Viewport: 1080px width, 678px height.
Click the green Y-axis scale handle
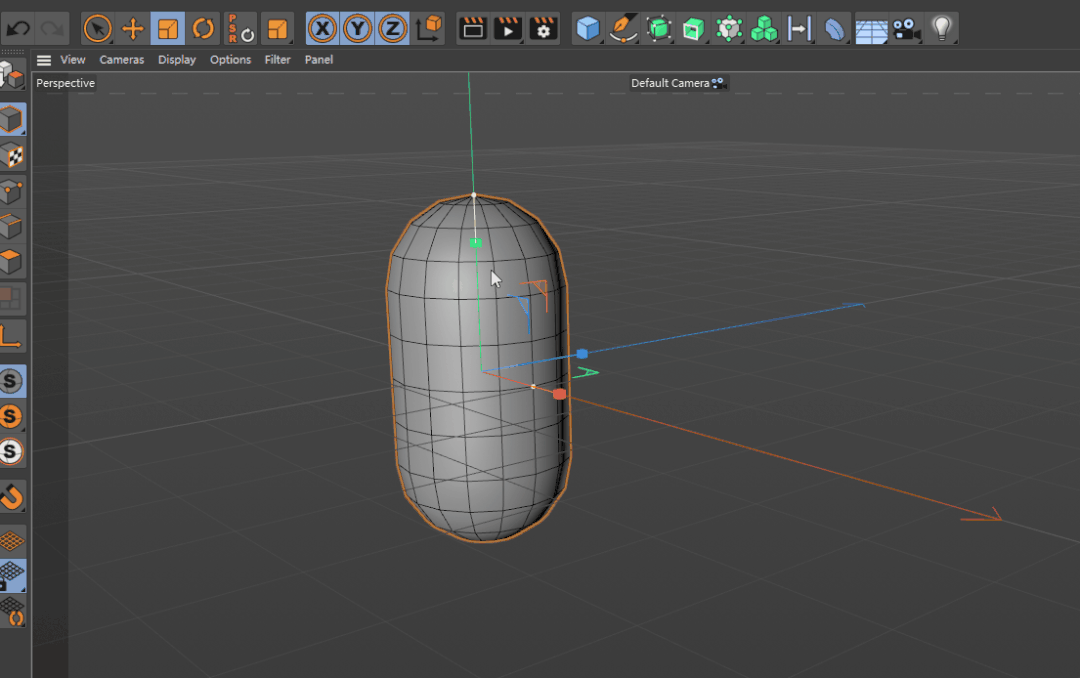click(x=475, y=243)
